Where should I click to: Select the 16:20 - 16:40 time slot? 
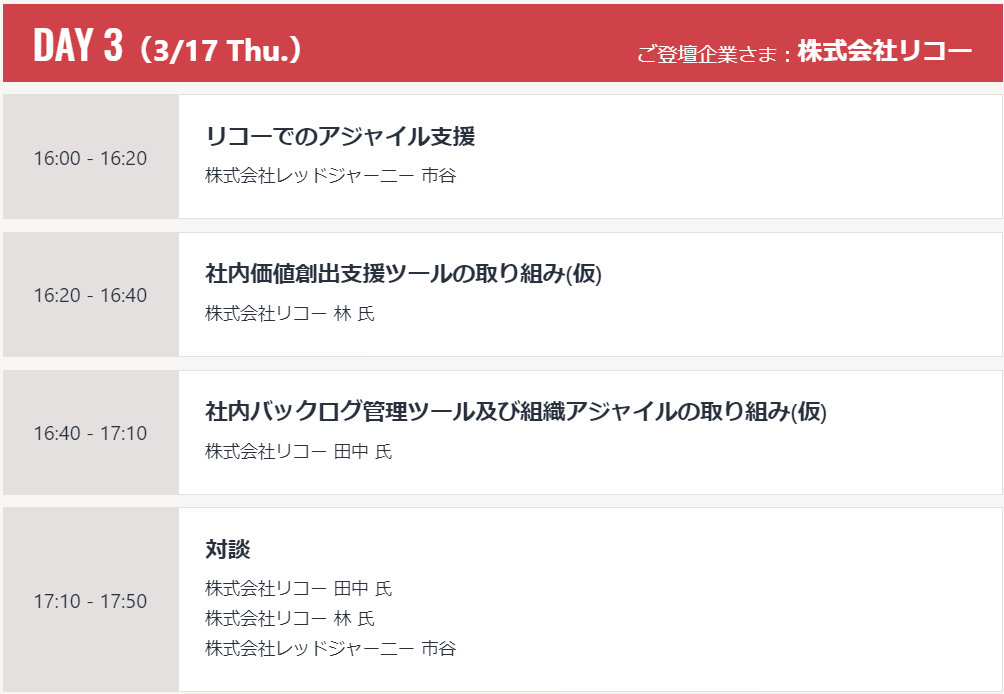pyautogui.click(x=90, y=295)
